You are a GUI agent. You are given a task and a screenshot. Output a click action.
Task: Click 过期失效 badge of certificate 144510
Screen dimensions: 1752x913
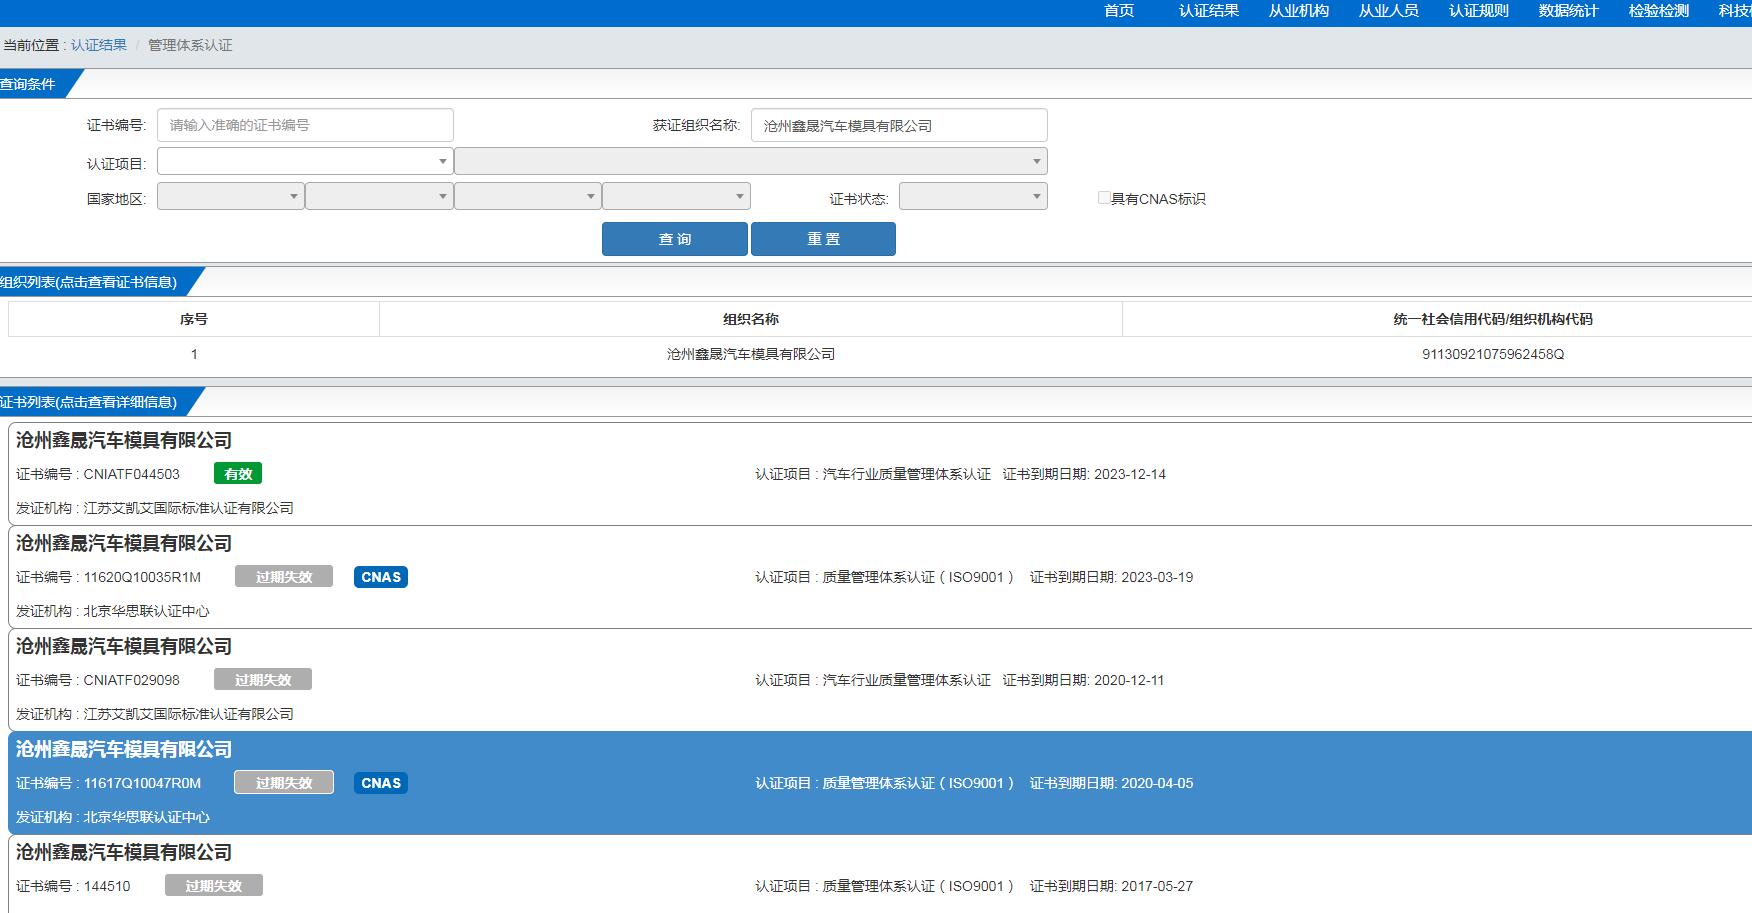[214, 886]
